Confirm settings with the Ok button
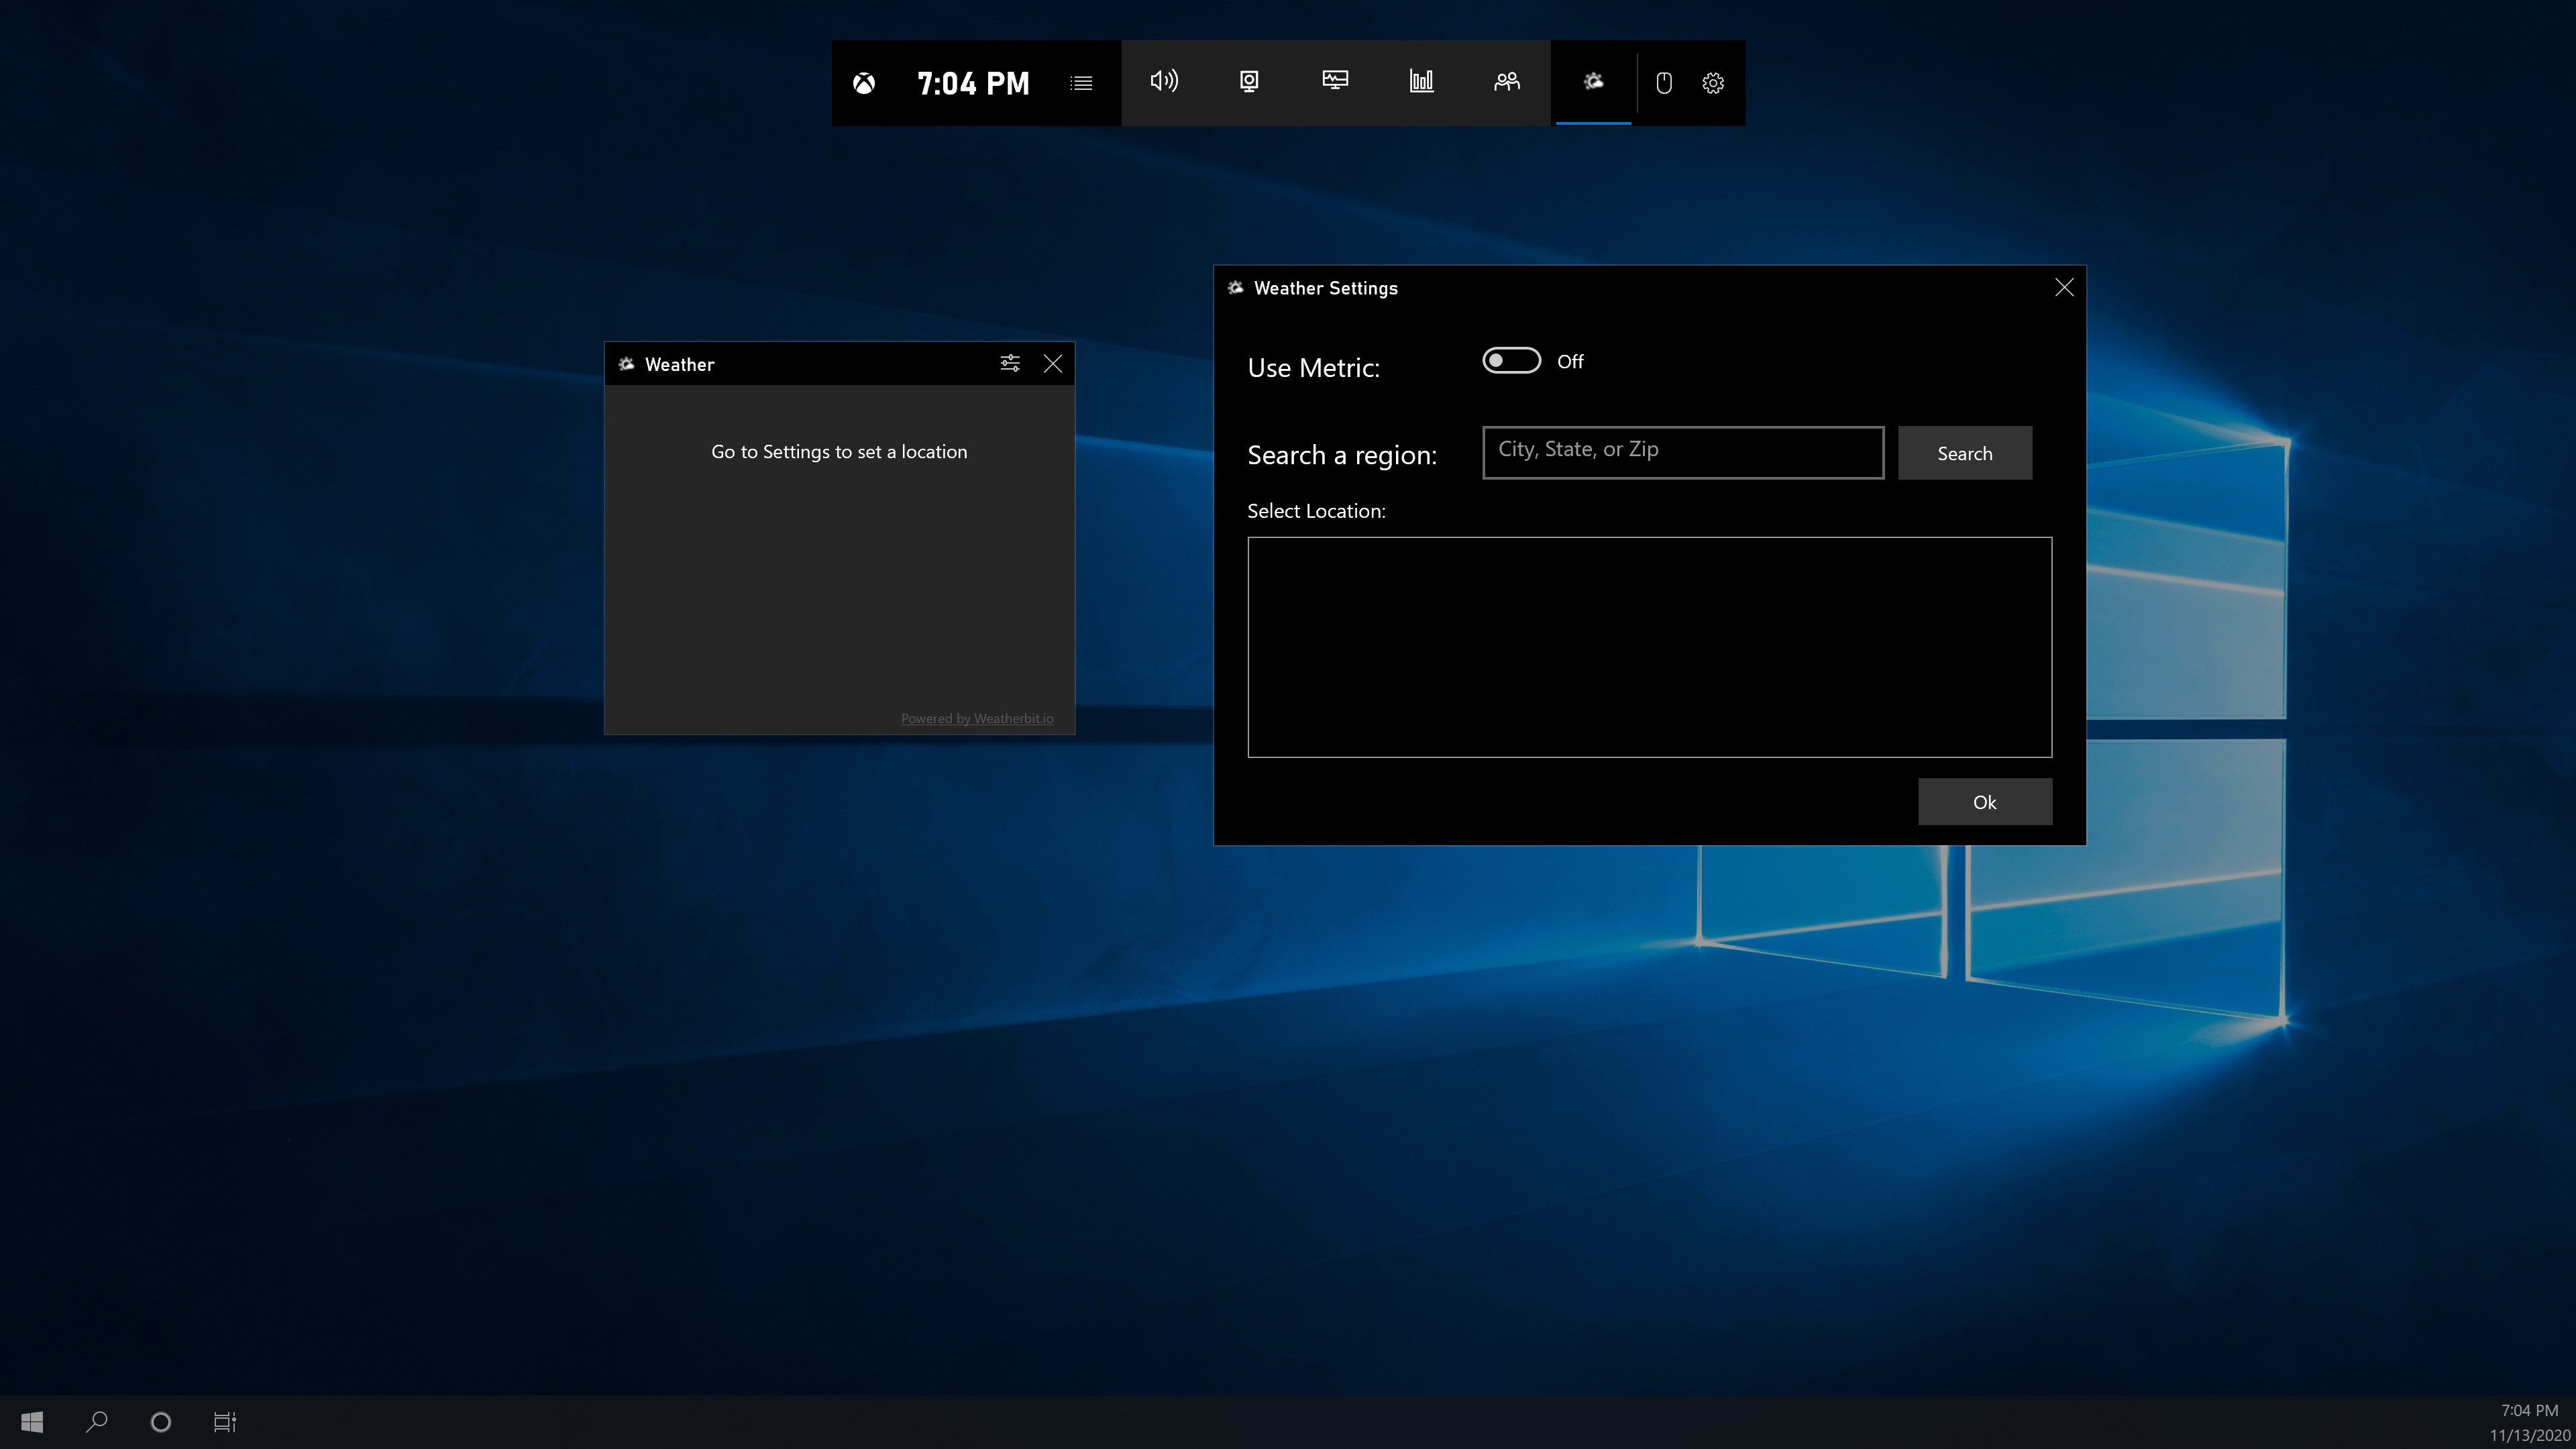The height and width of the screenshot is (1449, 2576). [x=1984, y=801]
